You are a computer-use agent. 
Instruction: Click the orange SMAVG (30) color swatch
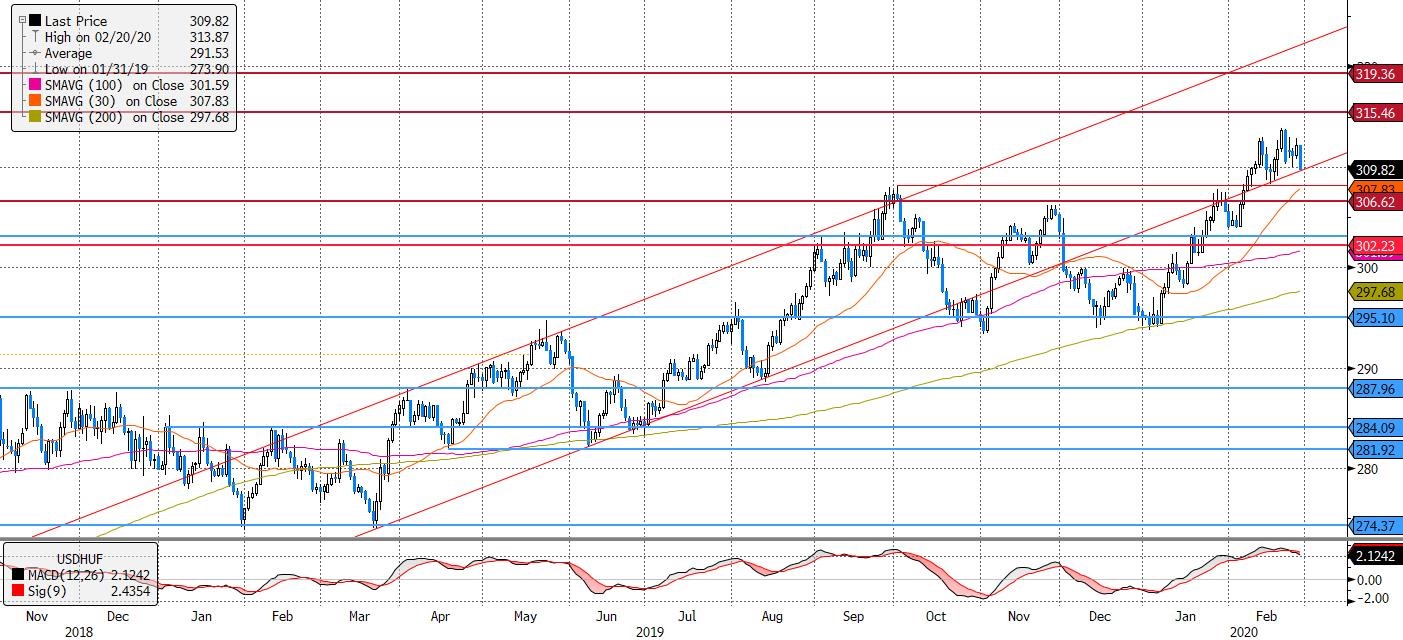click(35, 101)
